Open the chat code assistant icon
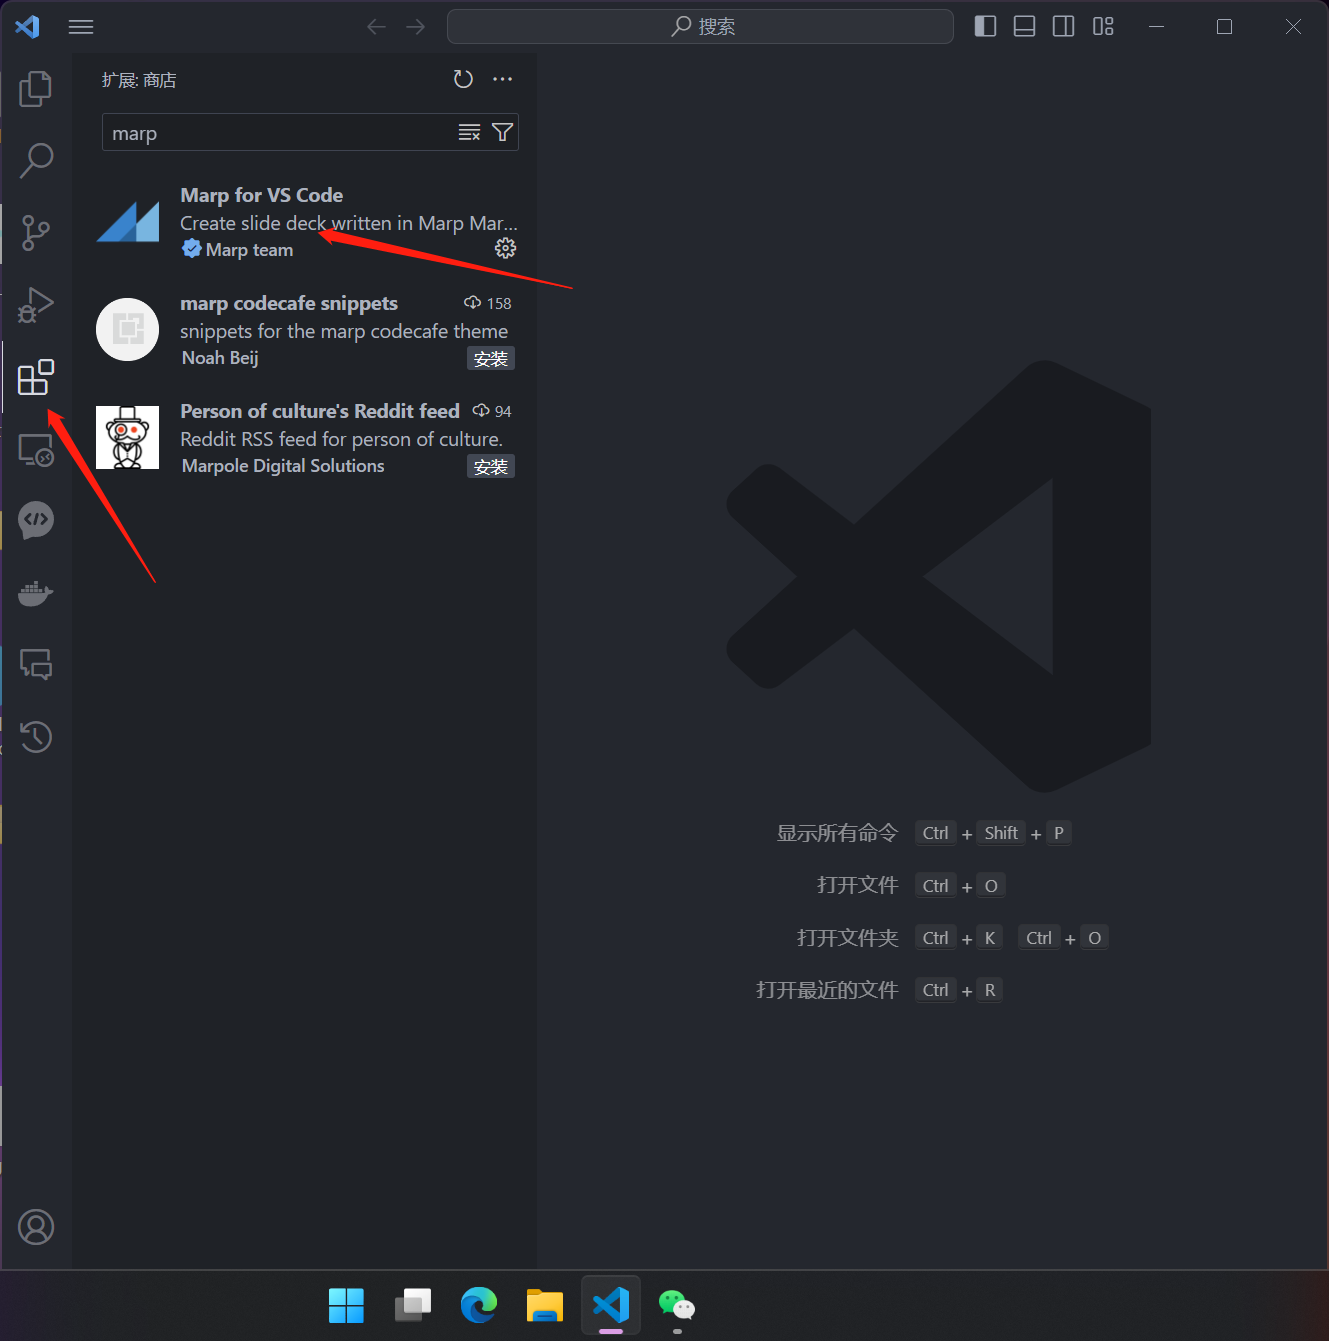This screenshot has width=1329, height=1341. (x=36, y=520)
